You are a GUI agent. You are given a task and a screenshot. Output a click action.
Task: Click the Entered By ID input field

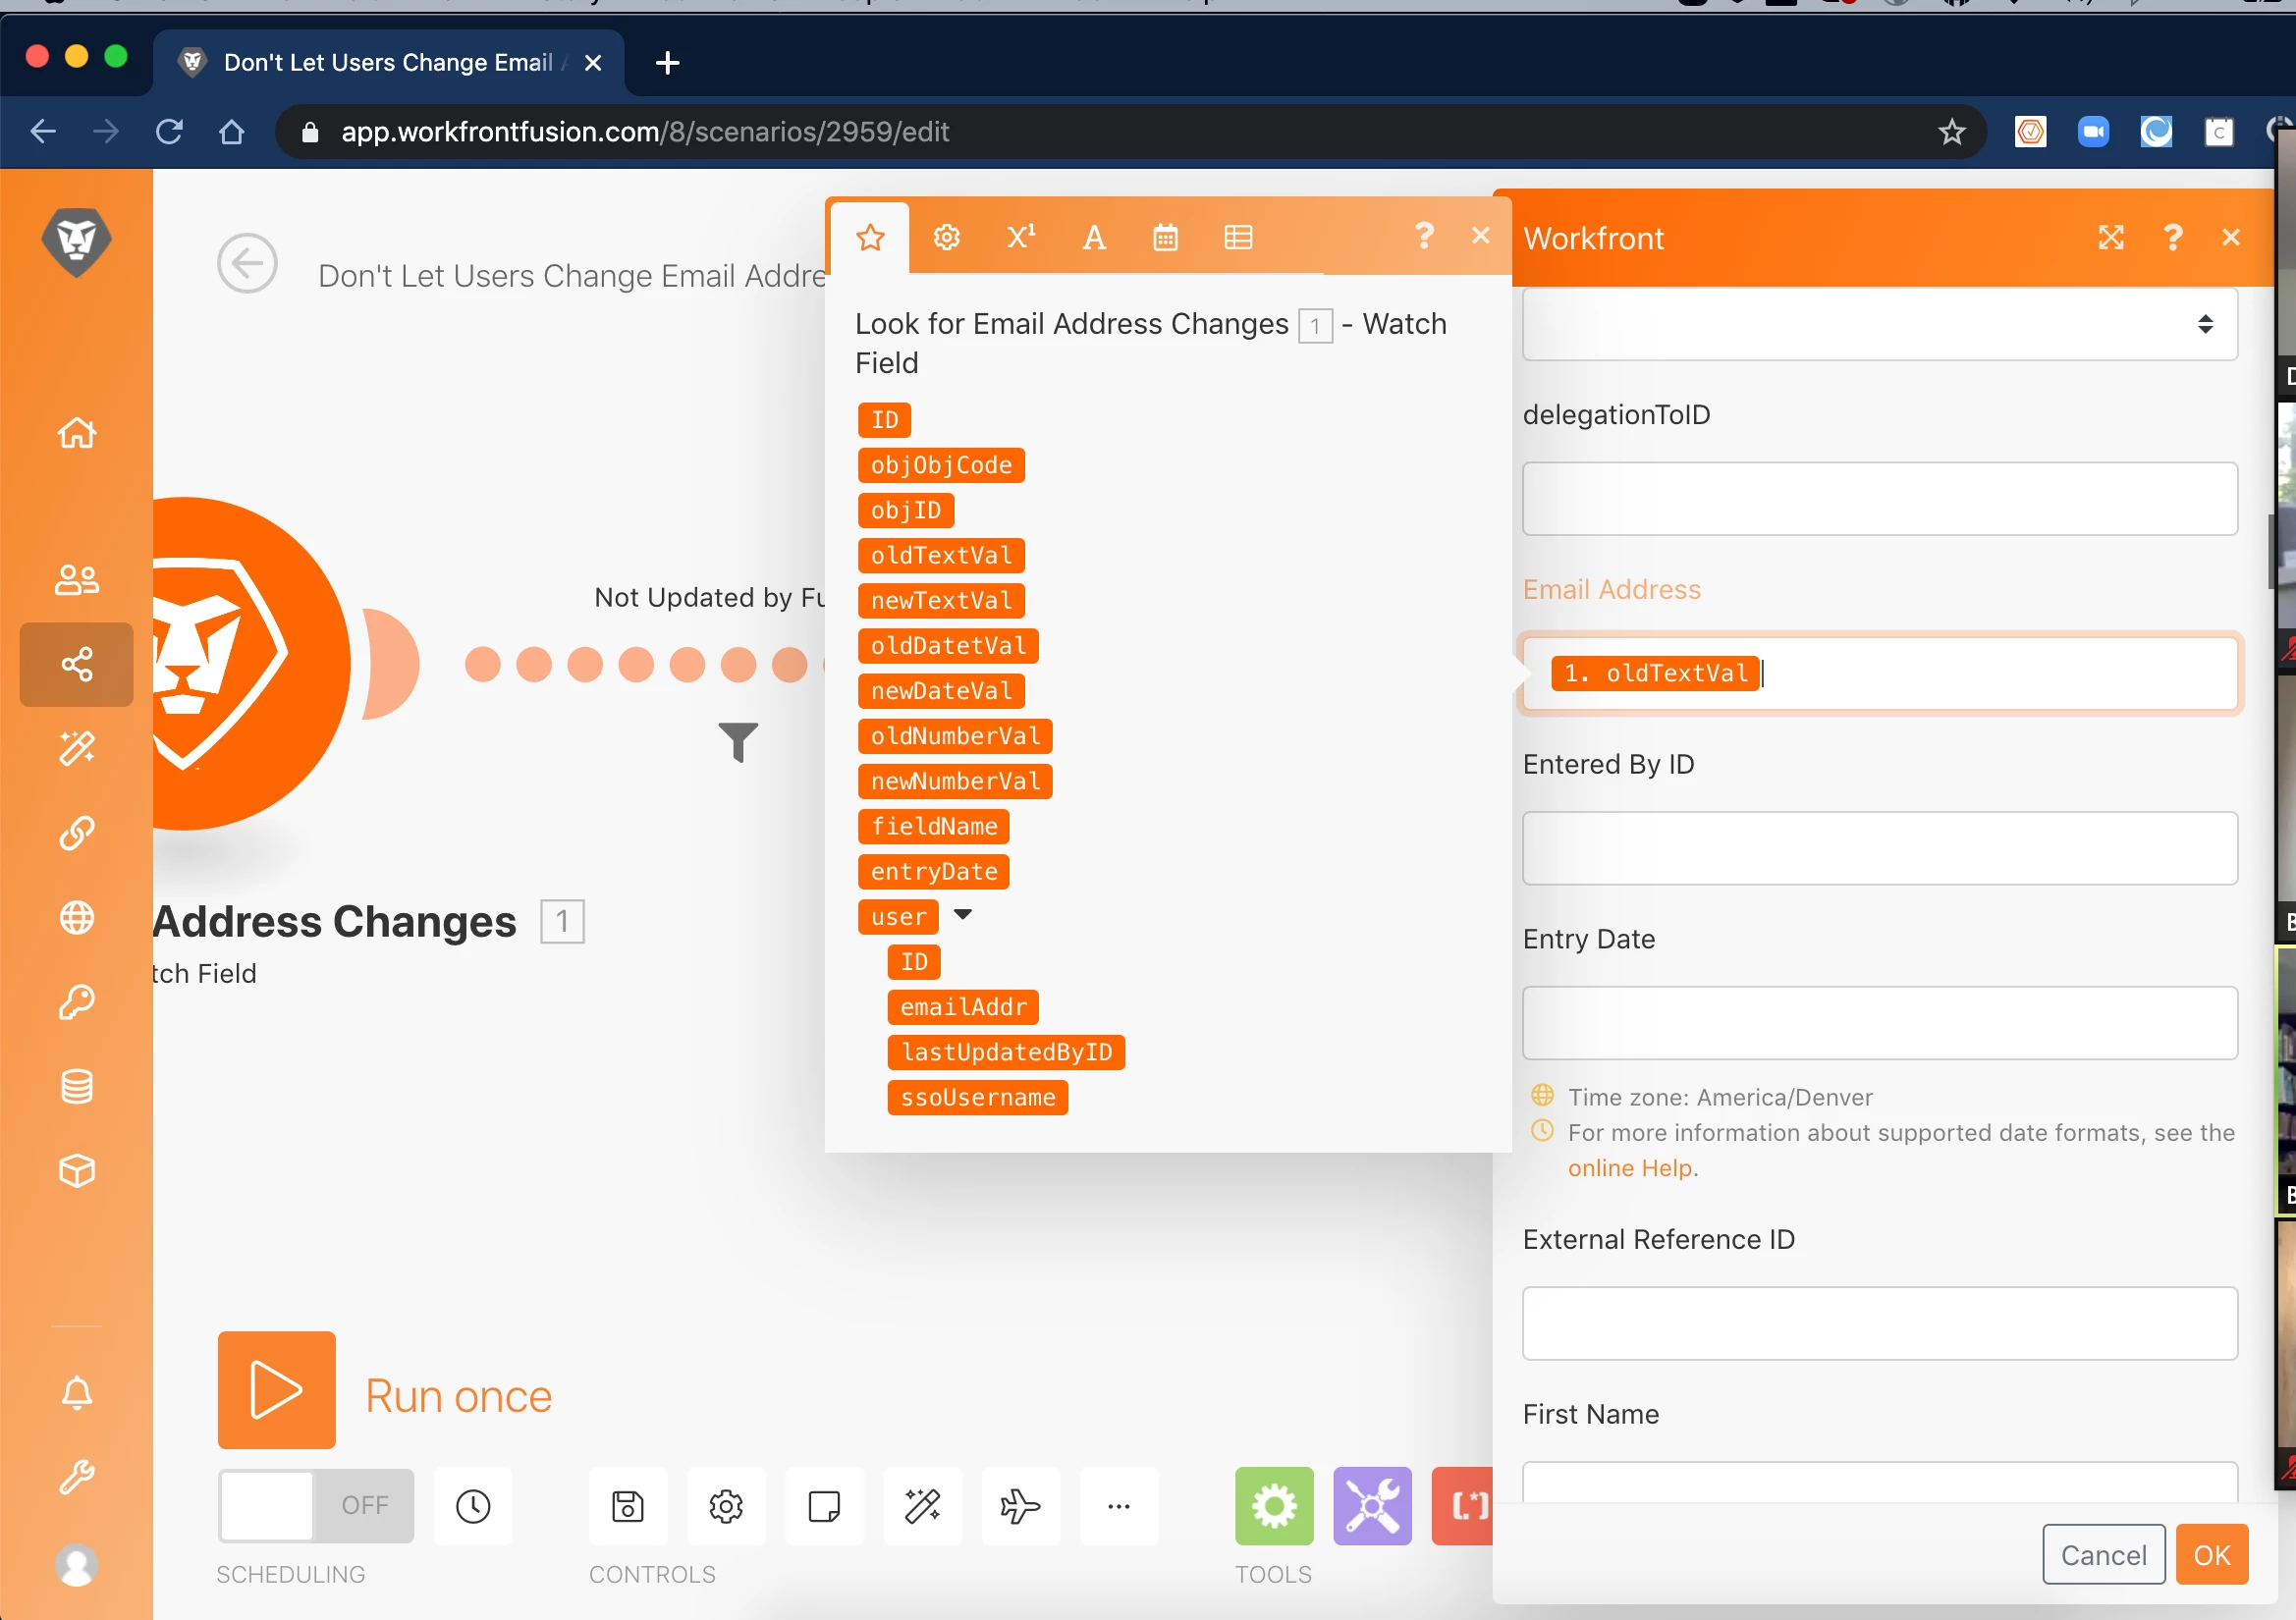click(x=1880, y=849)
